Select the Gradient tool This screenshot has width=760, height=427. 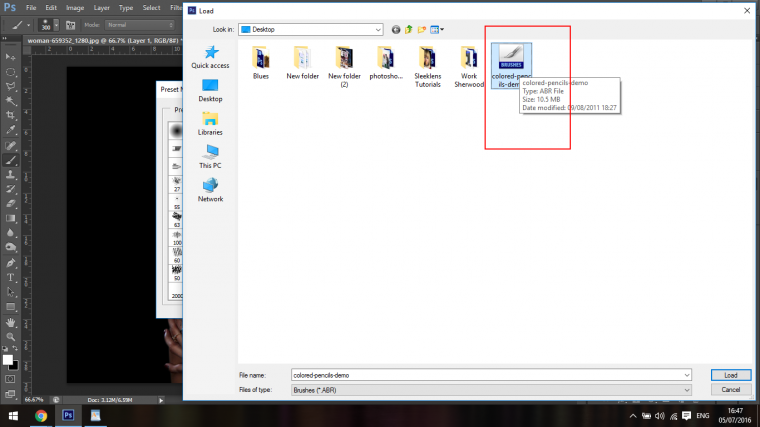click(10, 219)
